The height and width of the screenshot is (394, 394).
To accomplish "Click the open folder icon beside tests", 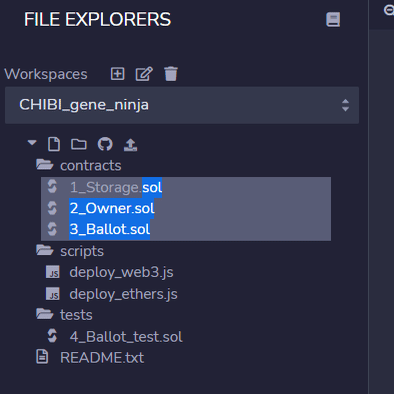I will (x=45, y=314).
